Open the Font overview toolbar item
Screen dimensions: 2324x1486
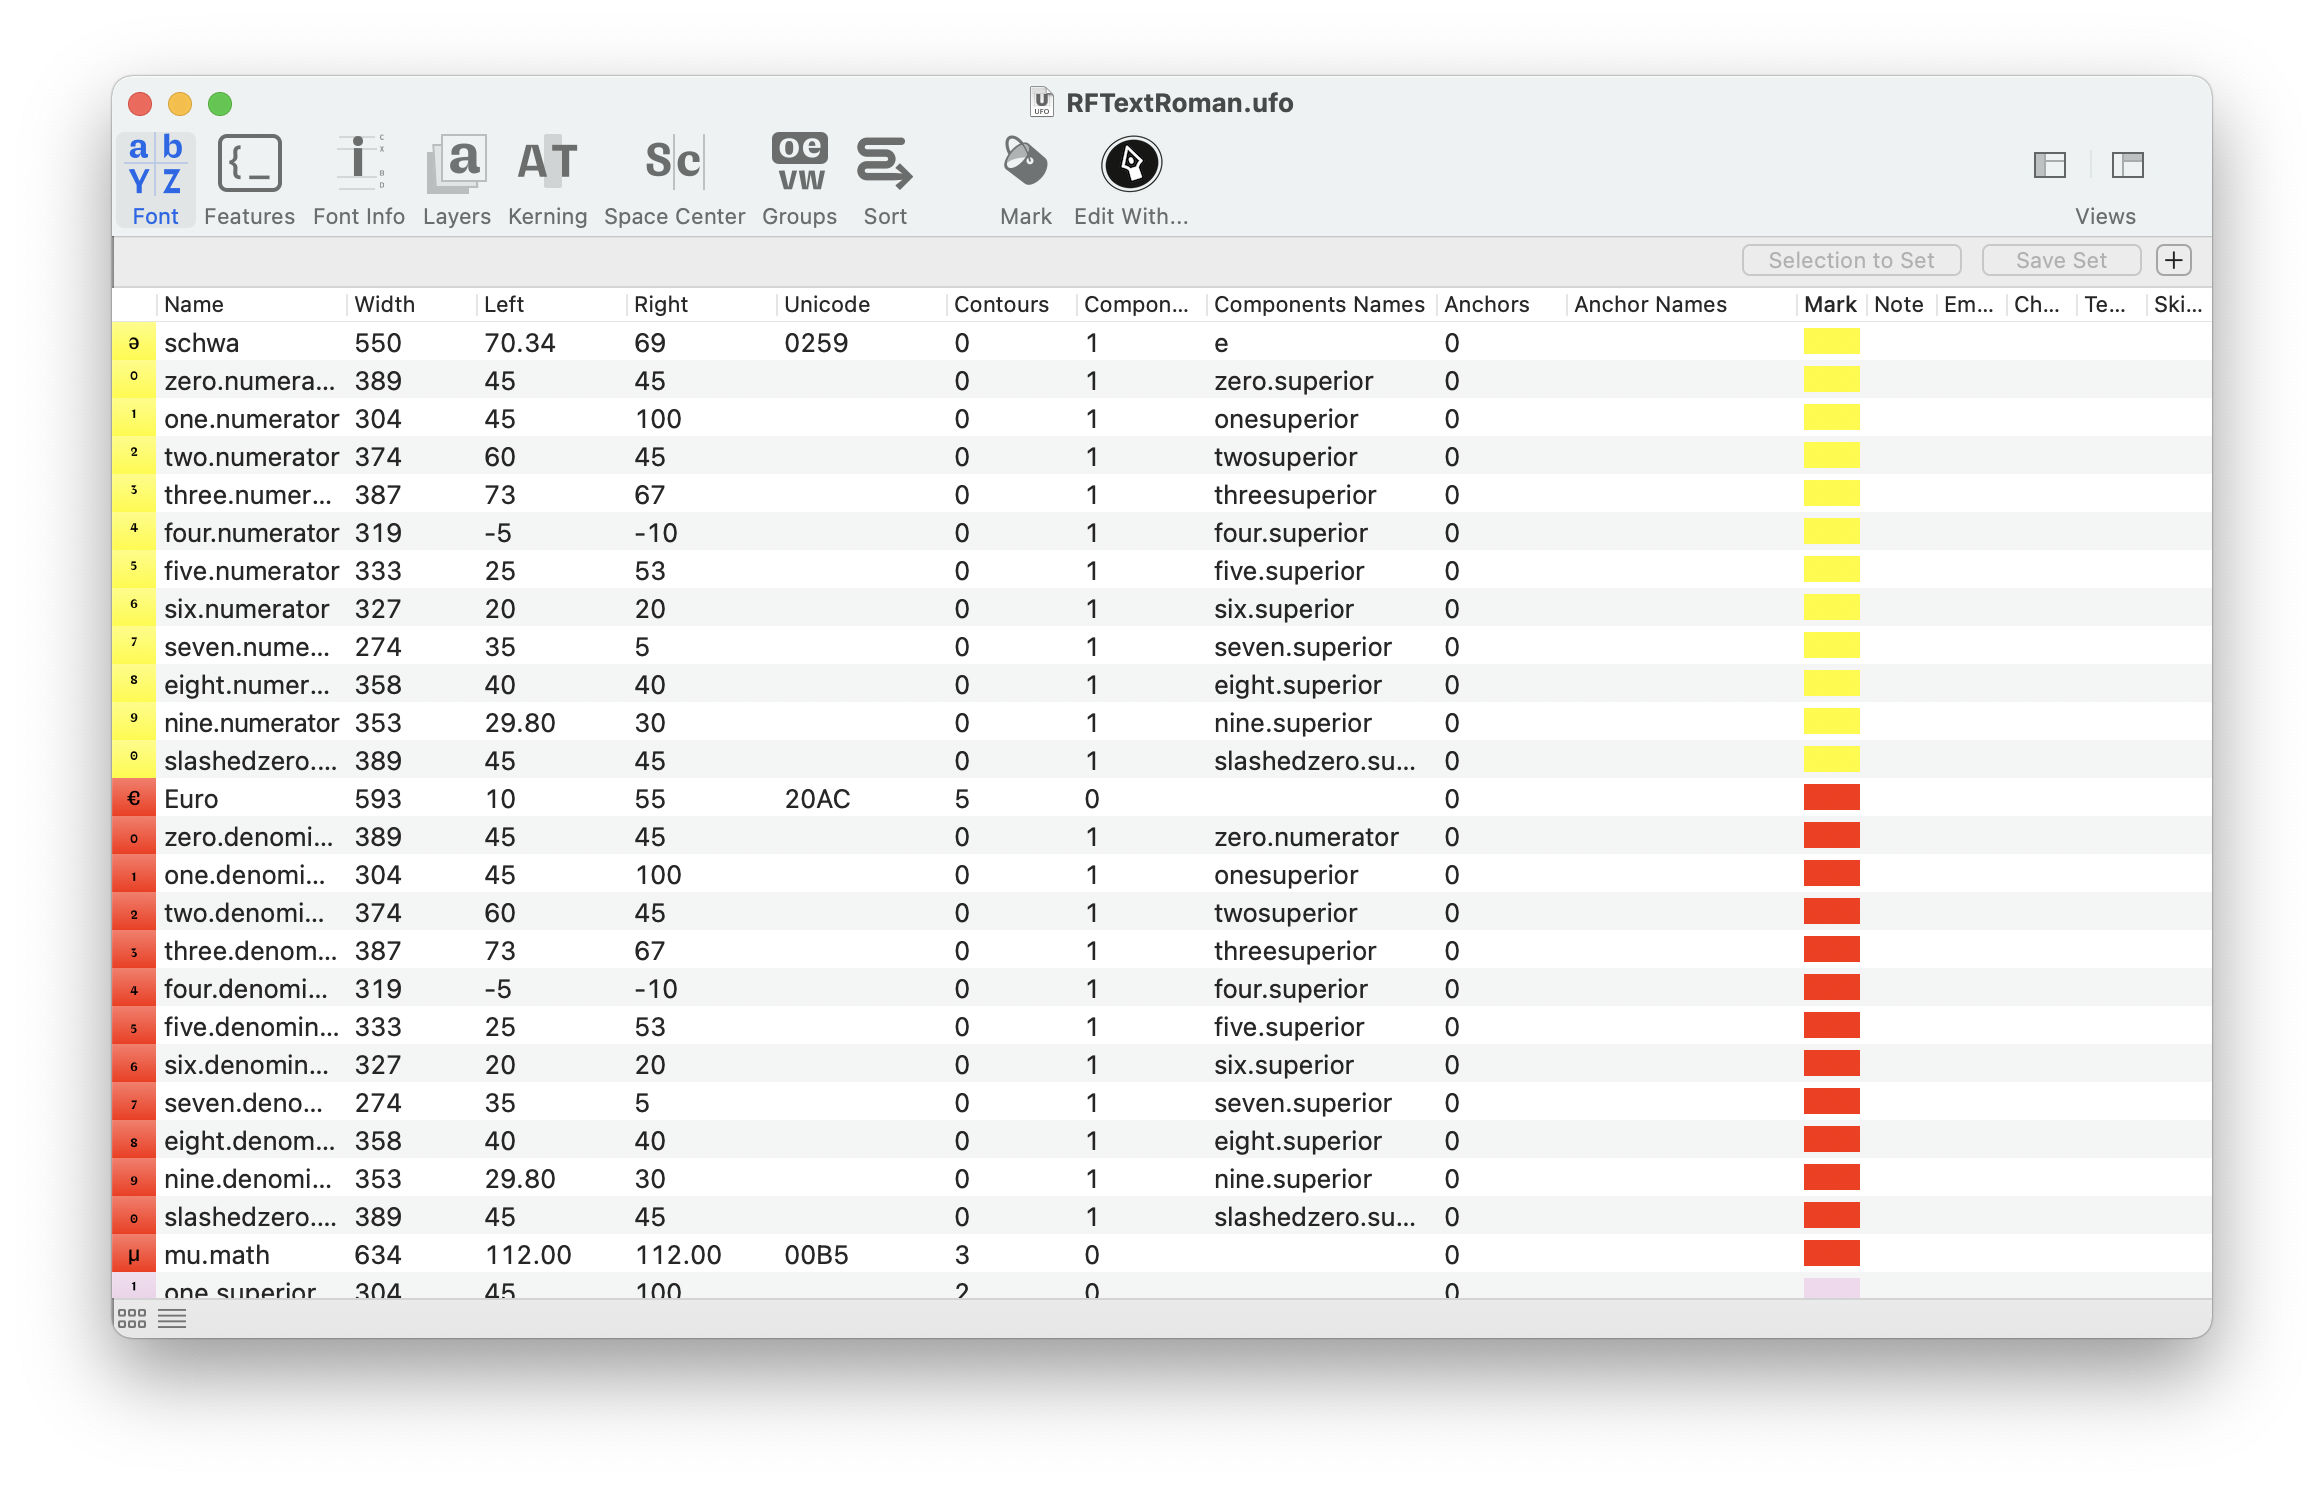pos(155,180)
